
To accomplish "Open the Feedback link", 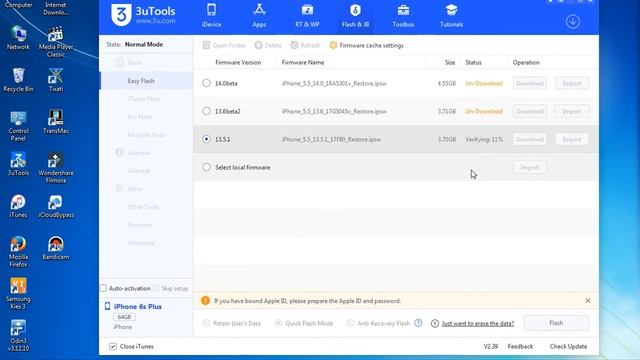I will [520, 346].
